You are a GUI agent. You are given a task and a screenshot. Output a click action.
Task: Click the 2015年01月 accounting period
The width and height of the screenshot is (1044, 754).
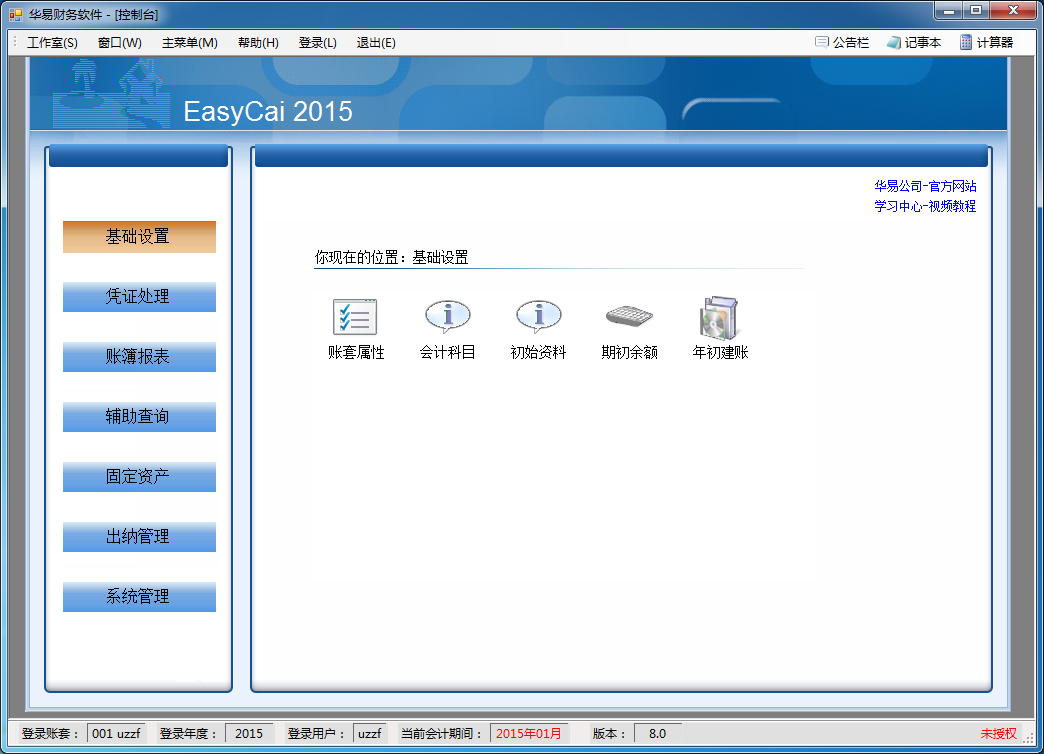(x=529, y=733)
